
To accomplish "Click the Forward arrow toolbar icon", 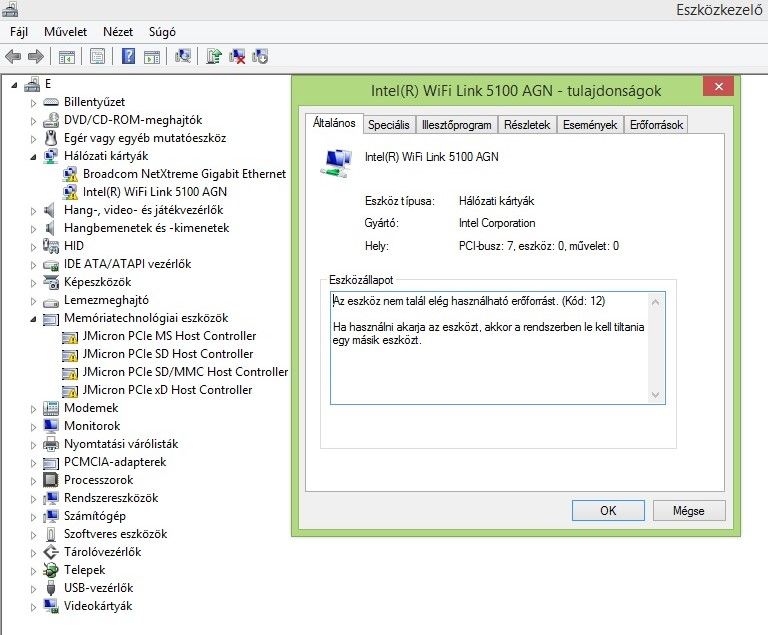I will pyautogui.click(x=36, y=56).
